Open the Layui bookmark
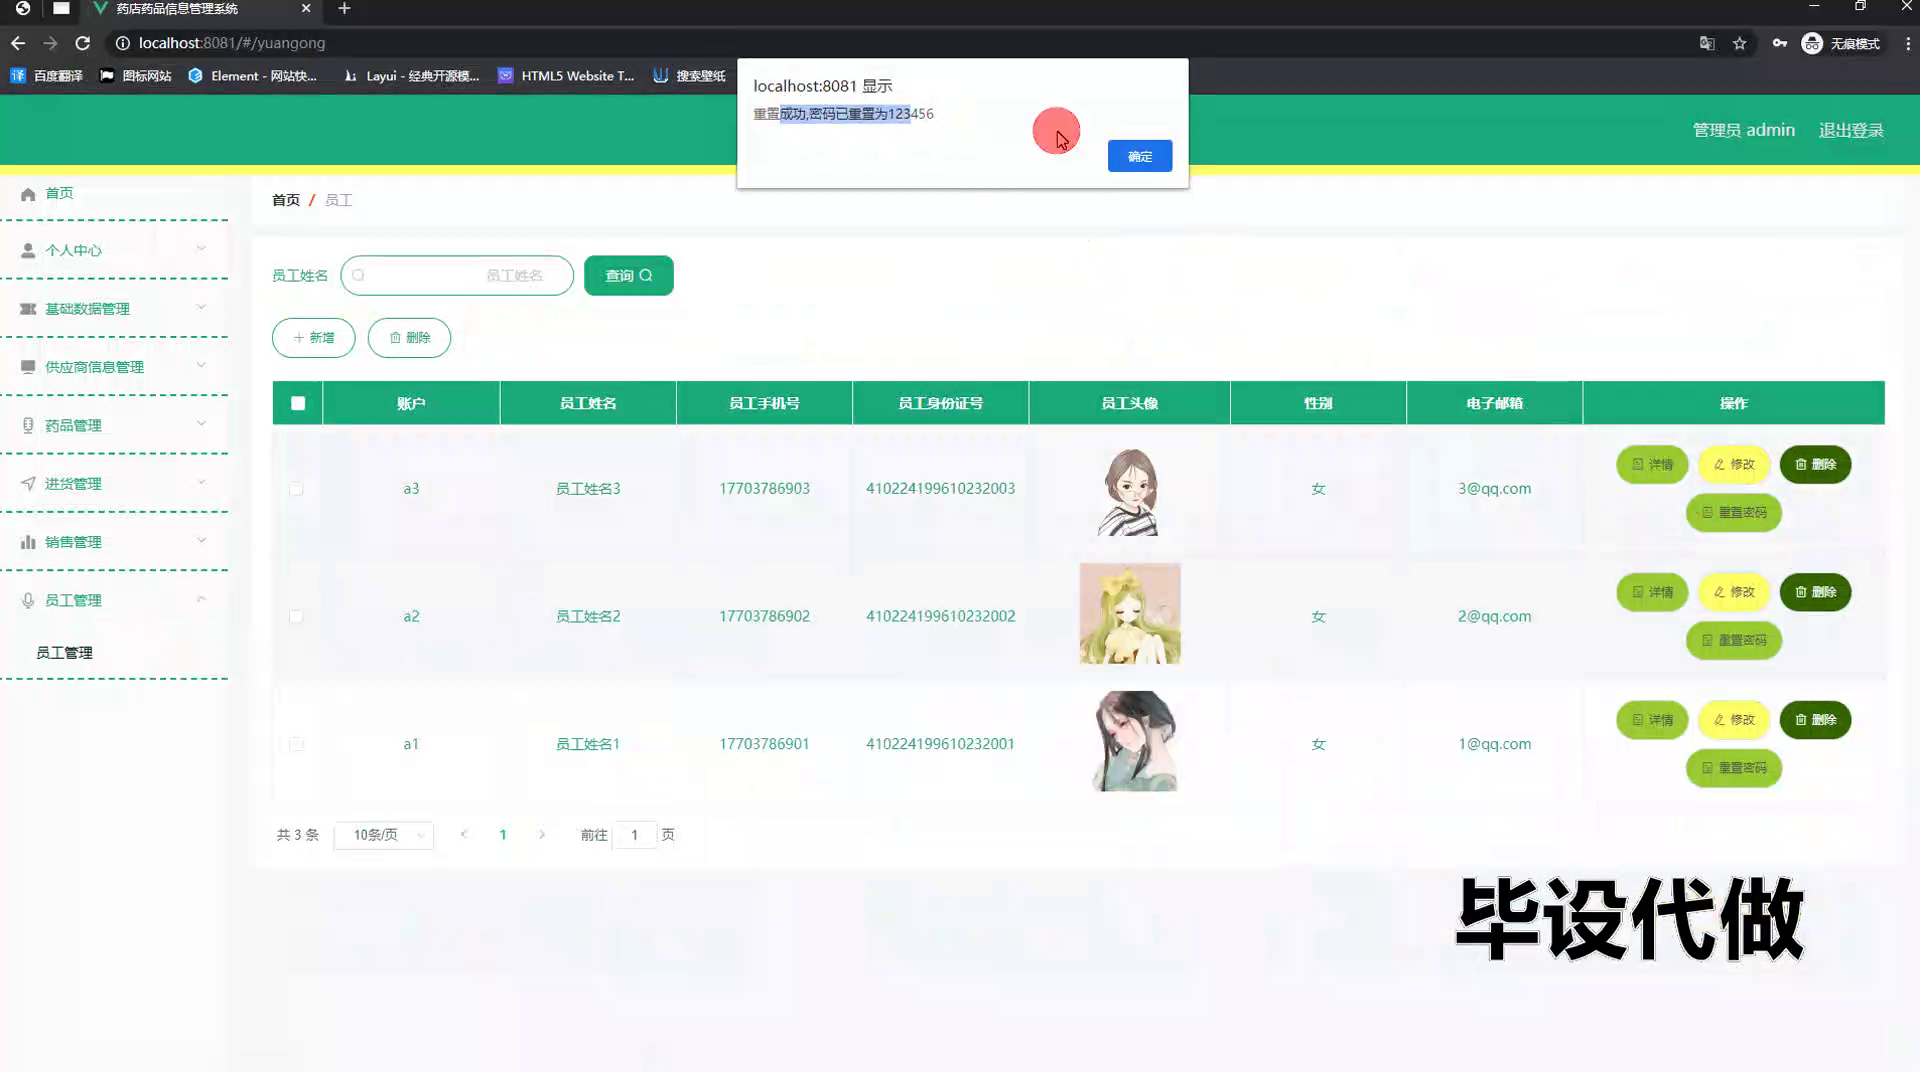This screenshot has width=1920, height=1072. click(411, 76)
